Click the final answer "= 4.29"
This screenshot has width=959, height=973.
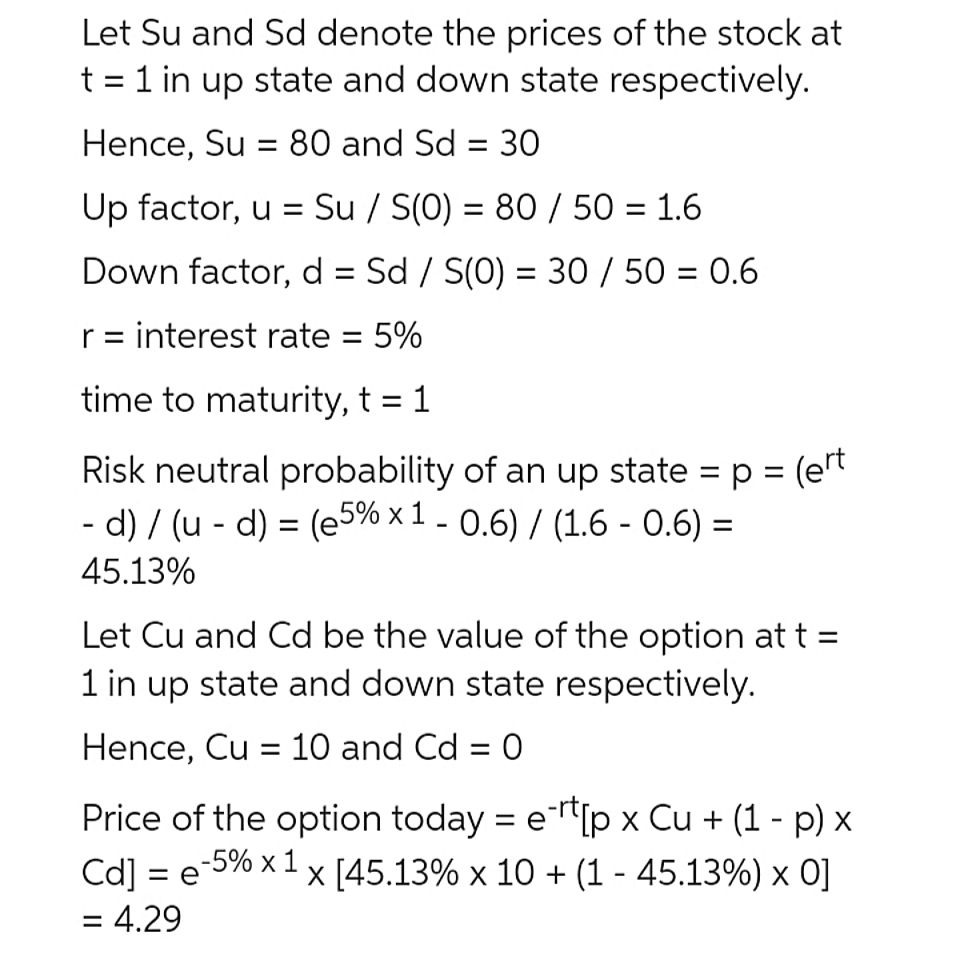[132, 919]
